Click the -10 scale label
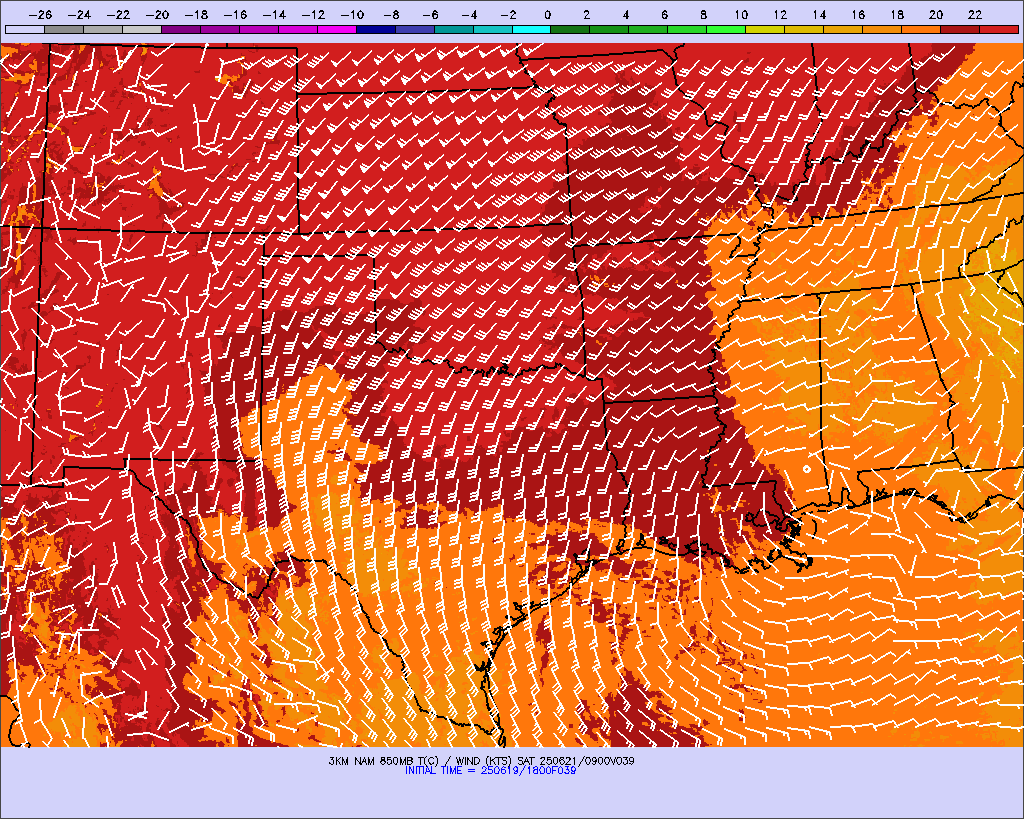Screen dimensions: 1024x819 pos(352,15)
